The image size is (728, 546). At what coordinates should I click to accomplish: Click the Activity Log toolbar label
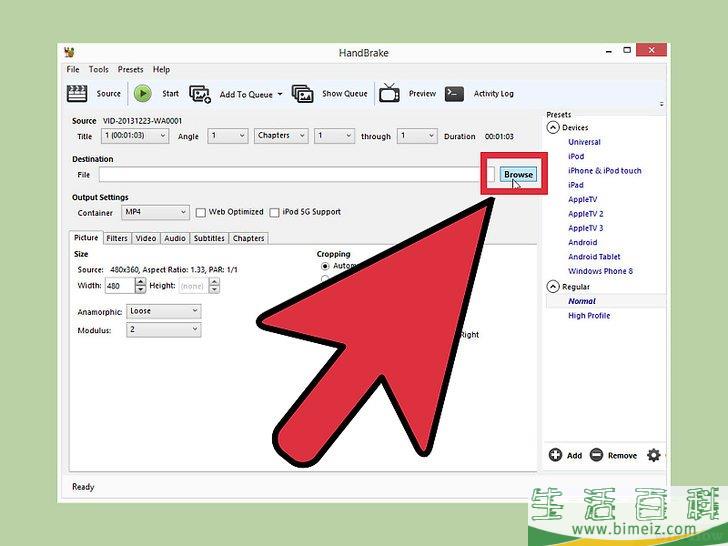click(494, 93)
